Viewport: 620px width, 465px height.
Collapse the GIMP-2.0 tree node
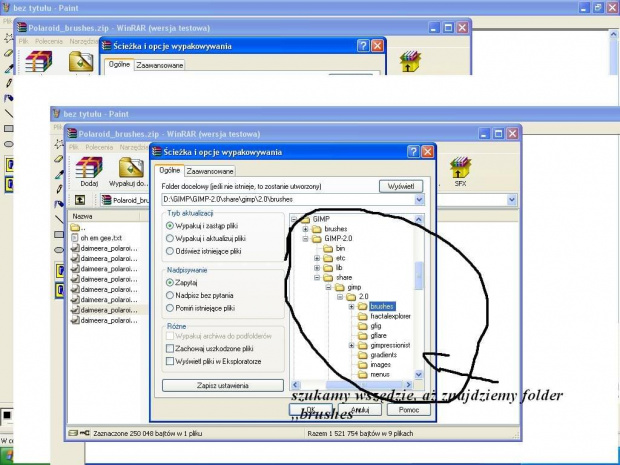point(305,239)
